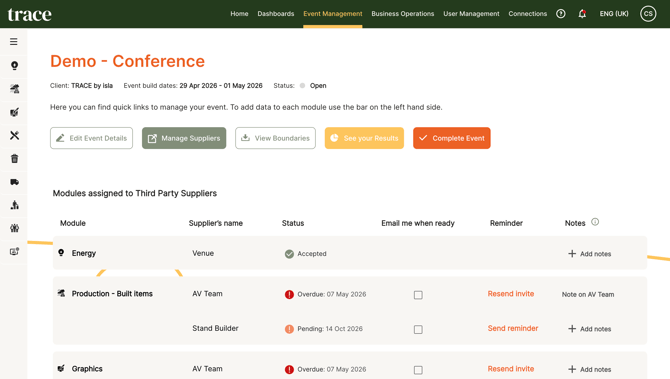Click the Graphics row module icon
670x379 pixels.
pos(61,368)
